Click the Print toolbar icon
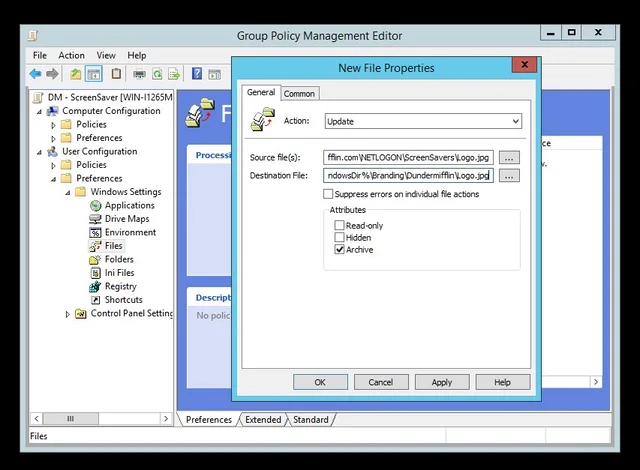Viewport: 640px width, 470px height. point(139,74)
